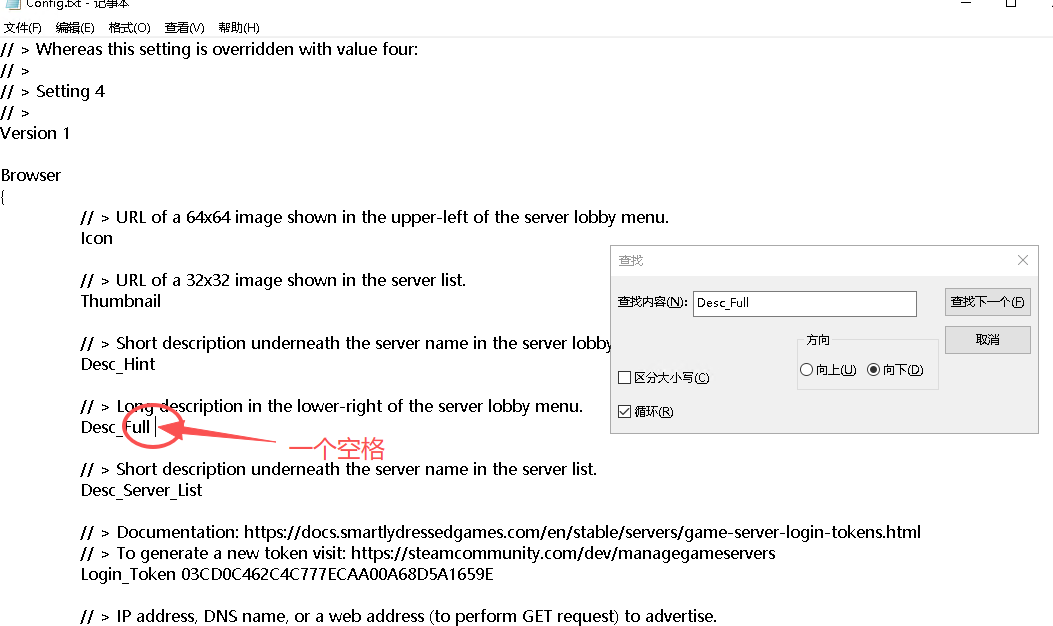Focus the 查找内容 search text field
Image resolution: width=1053 pixels, height=626 pixels.
pos(804,303)
